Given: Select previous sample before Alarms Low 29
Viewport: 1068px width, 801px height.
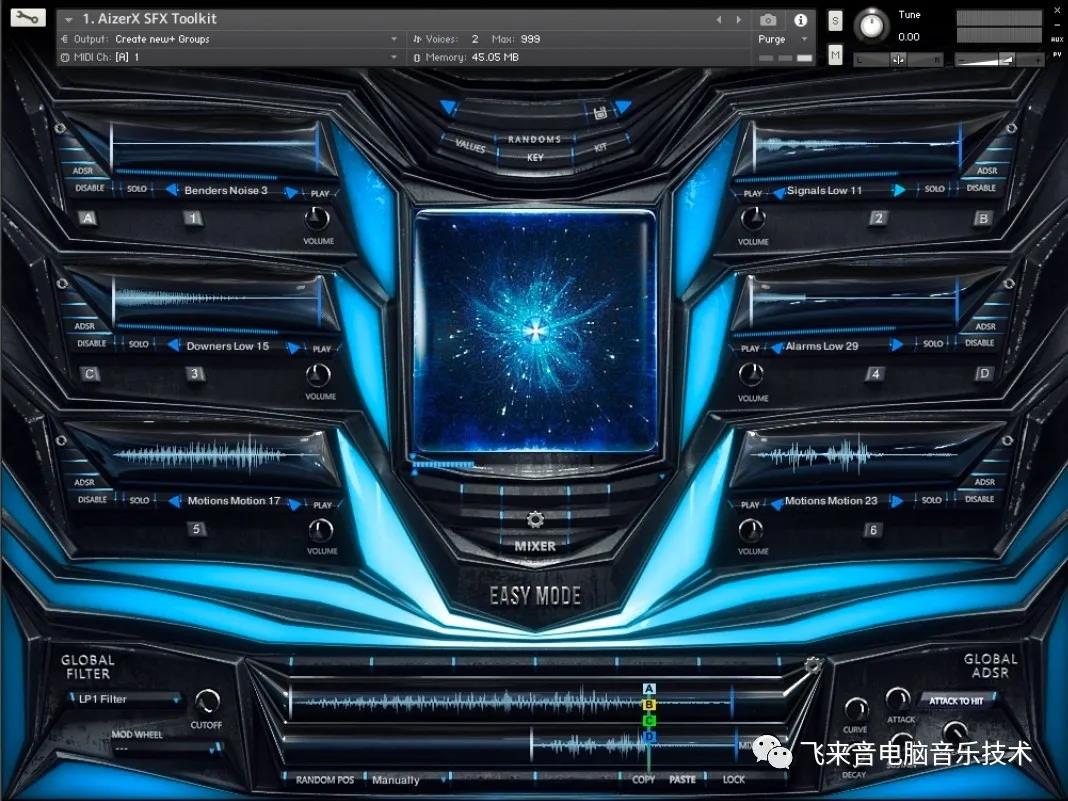Looking at the screenshot, I should (x=776, y=347).
